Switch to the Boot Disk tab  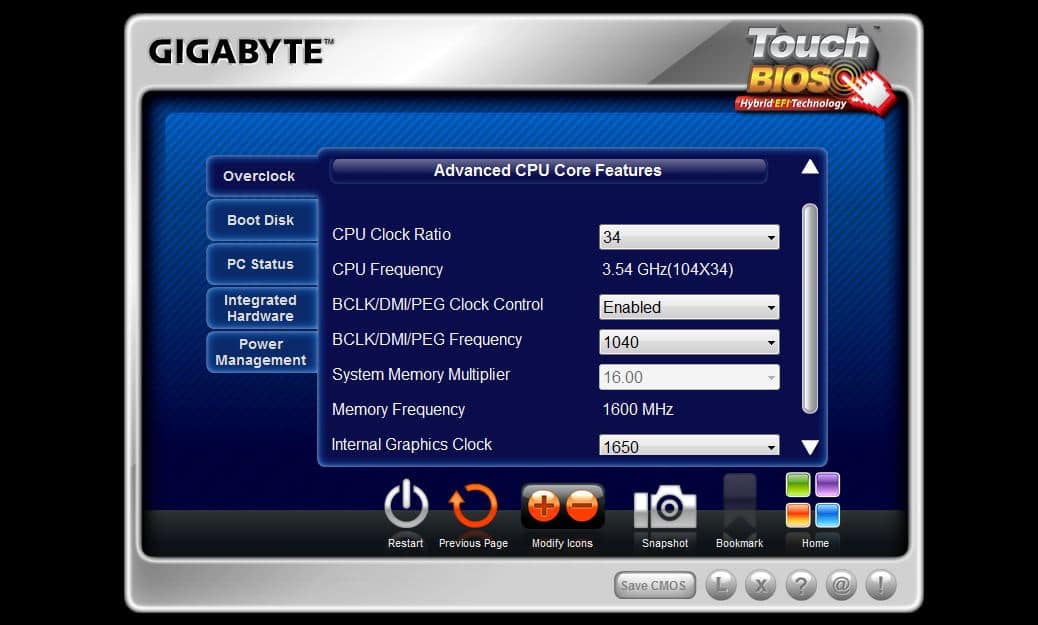point(261,220)
